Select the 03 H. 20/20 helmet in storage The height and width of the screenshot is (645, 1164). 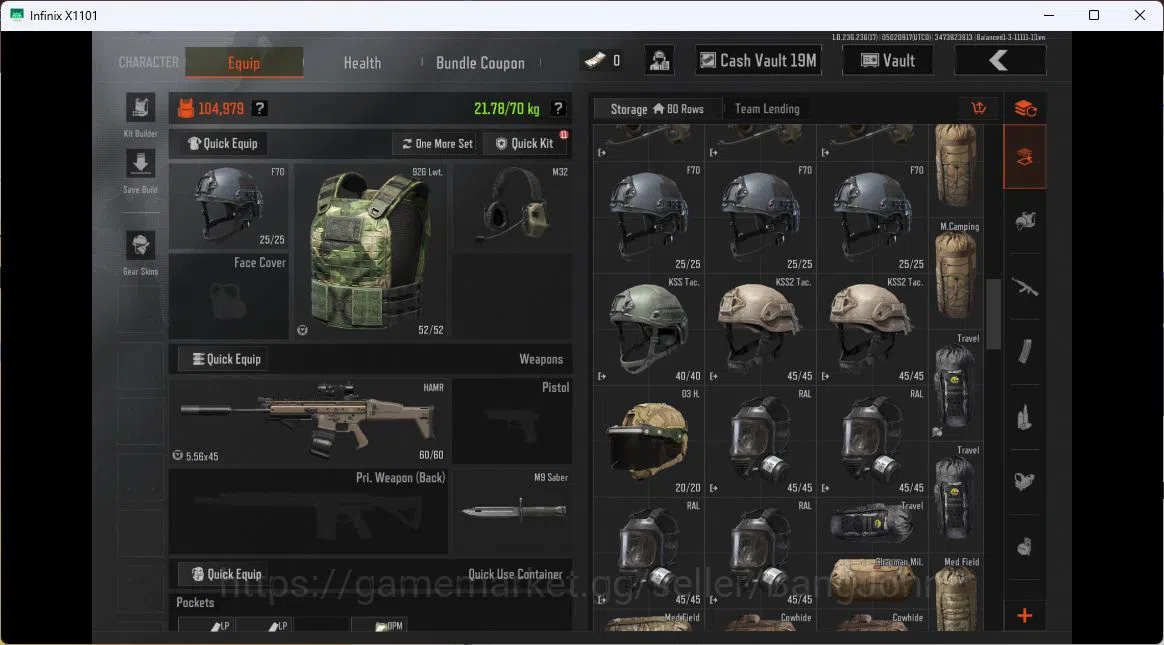pyautogui.click(x=649, y=442)
